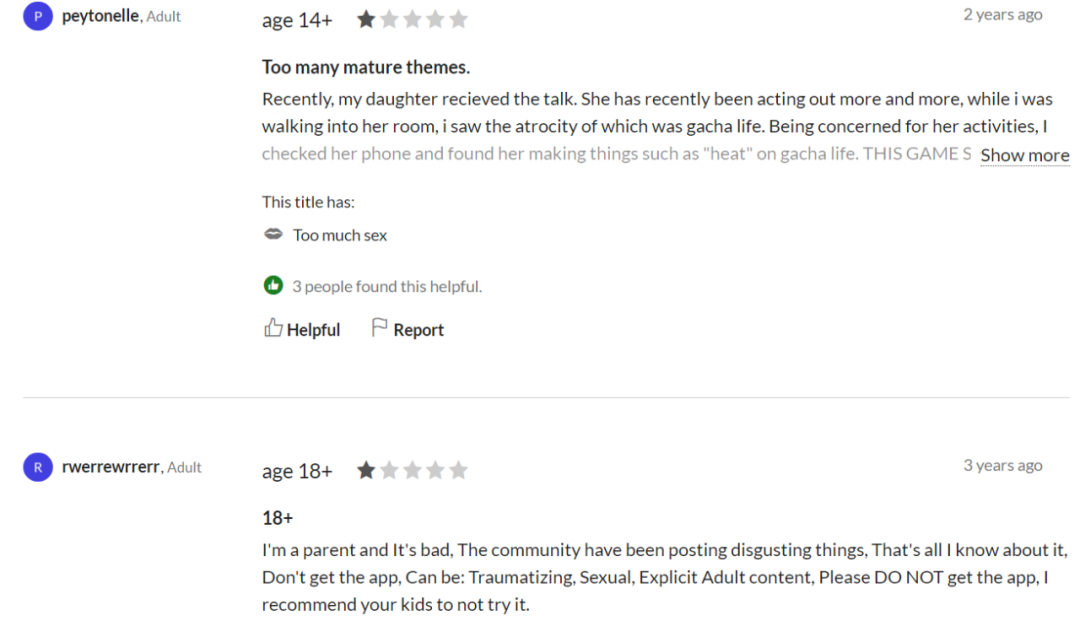Click the peytonelle user avatar icon
Viewport: 1080px width, 637px height.
click(x=38, y=17)
